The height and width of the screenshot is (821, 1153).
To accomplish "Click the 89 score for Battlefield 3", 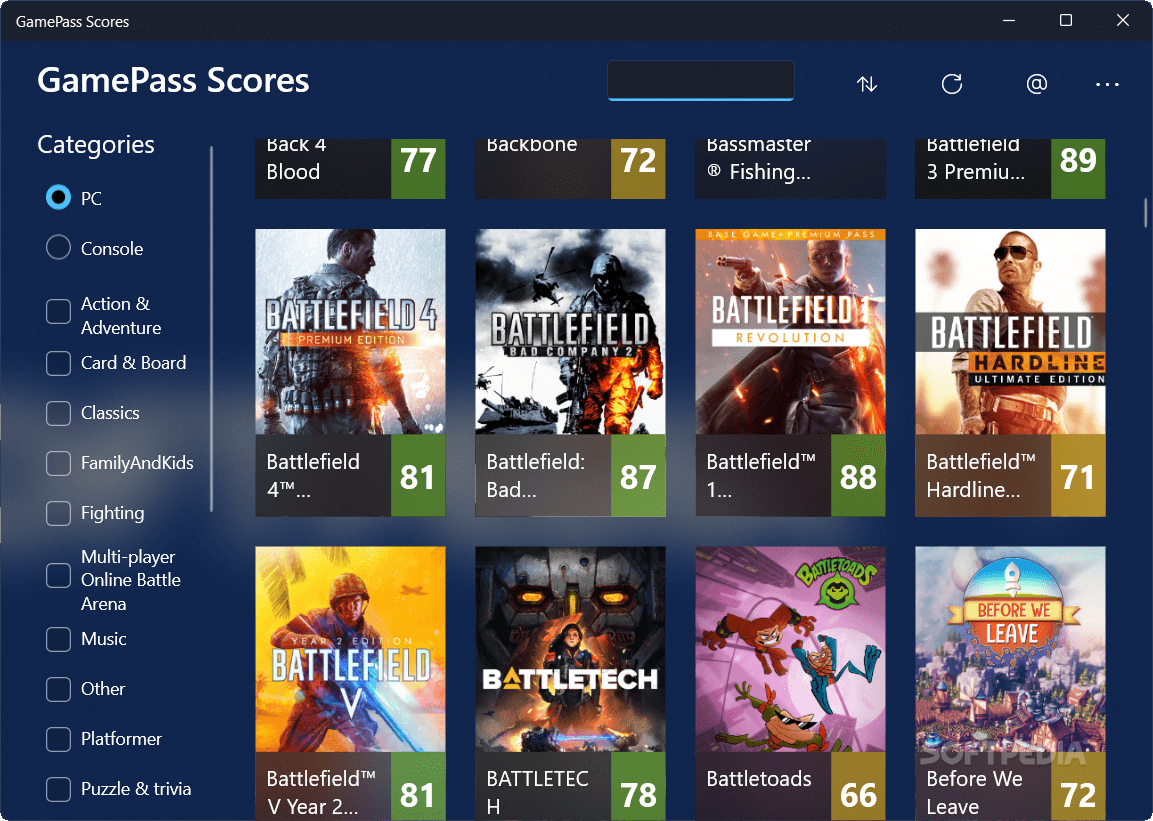I will point(1078,168).
